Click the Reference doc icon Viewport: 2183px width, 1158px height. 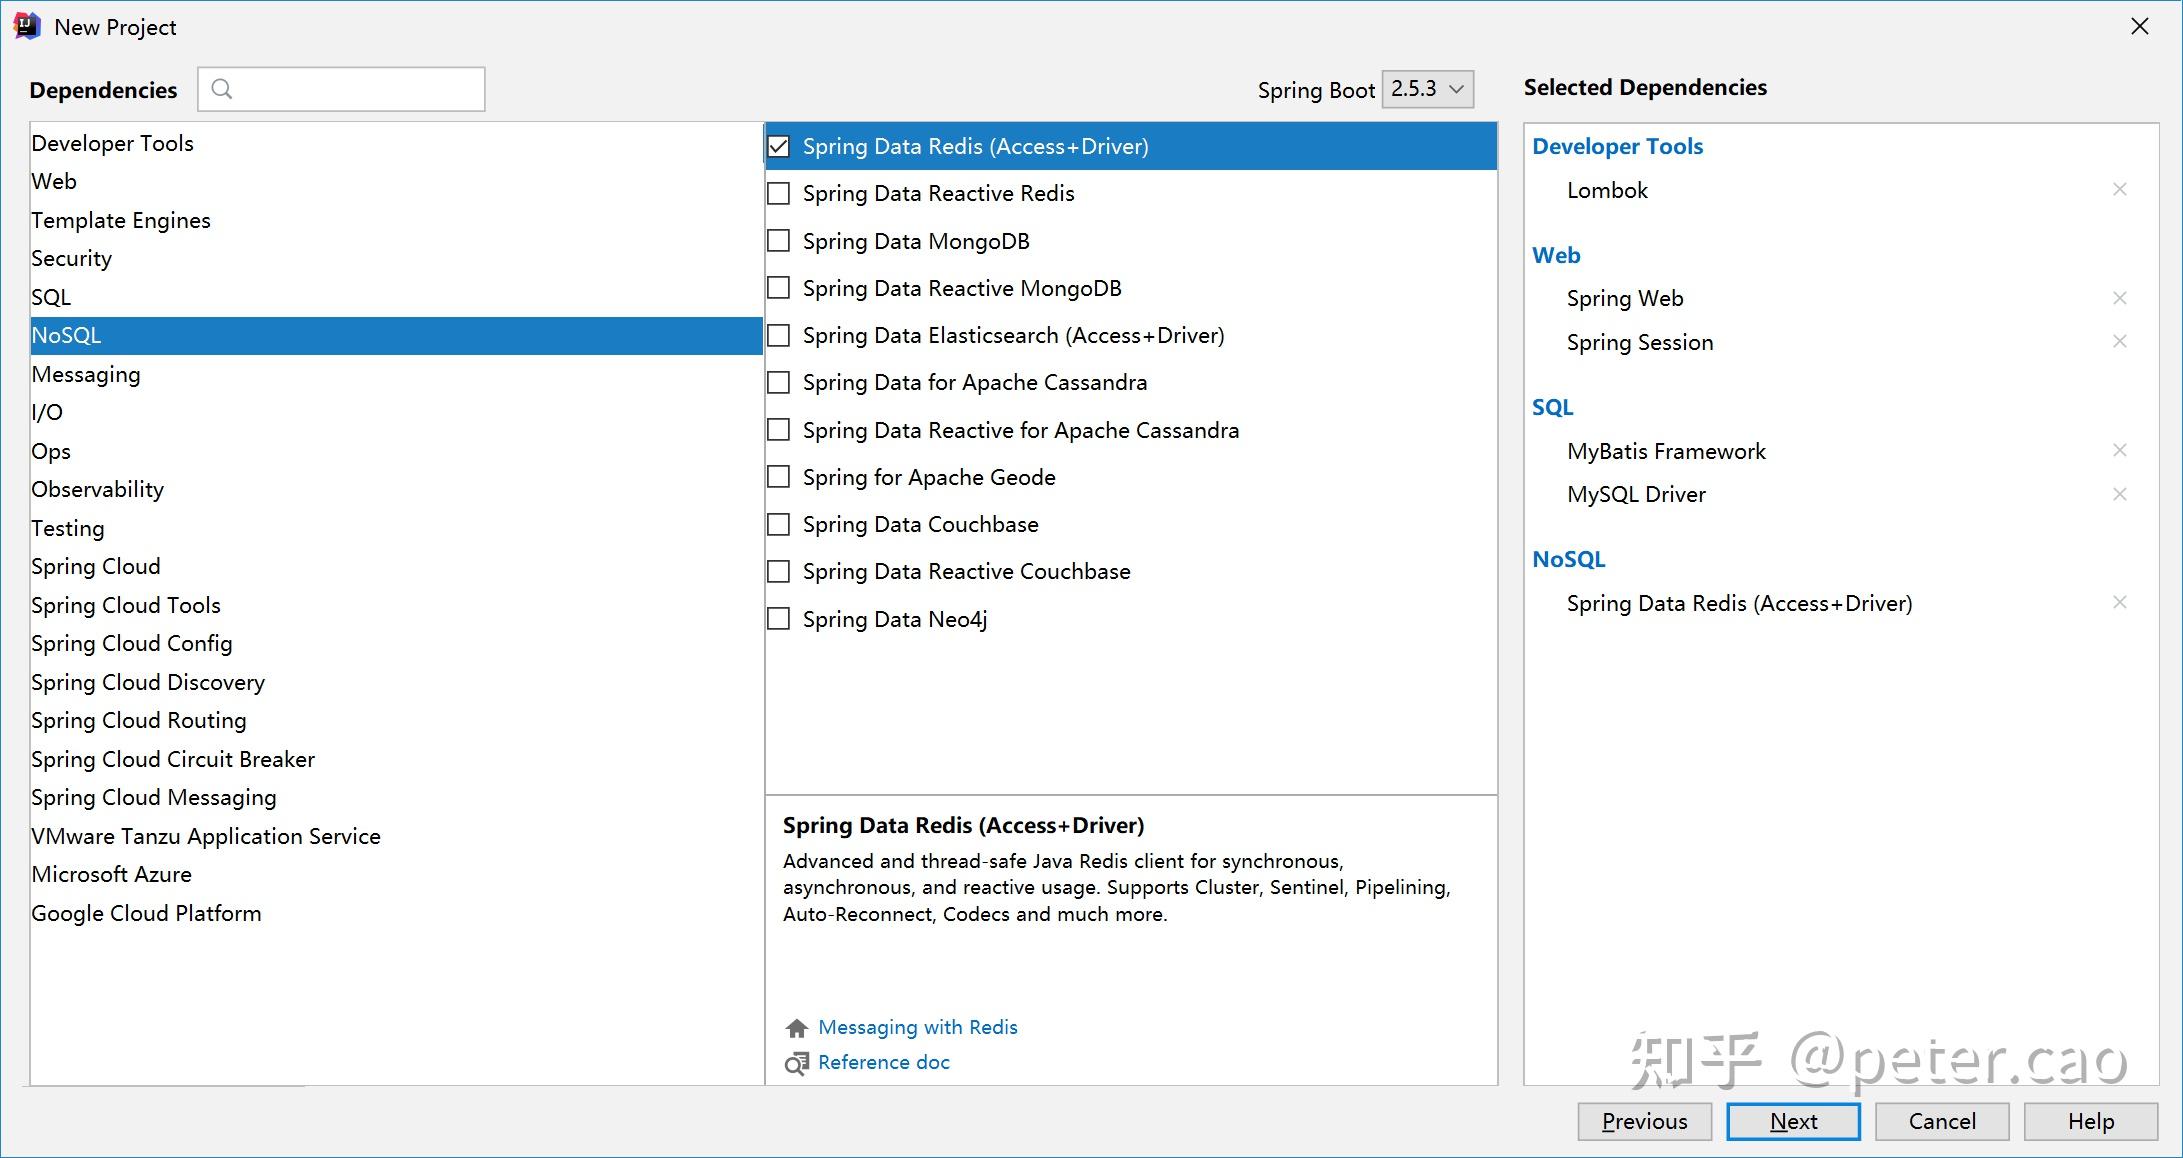[796, 1063]
